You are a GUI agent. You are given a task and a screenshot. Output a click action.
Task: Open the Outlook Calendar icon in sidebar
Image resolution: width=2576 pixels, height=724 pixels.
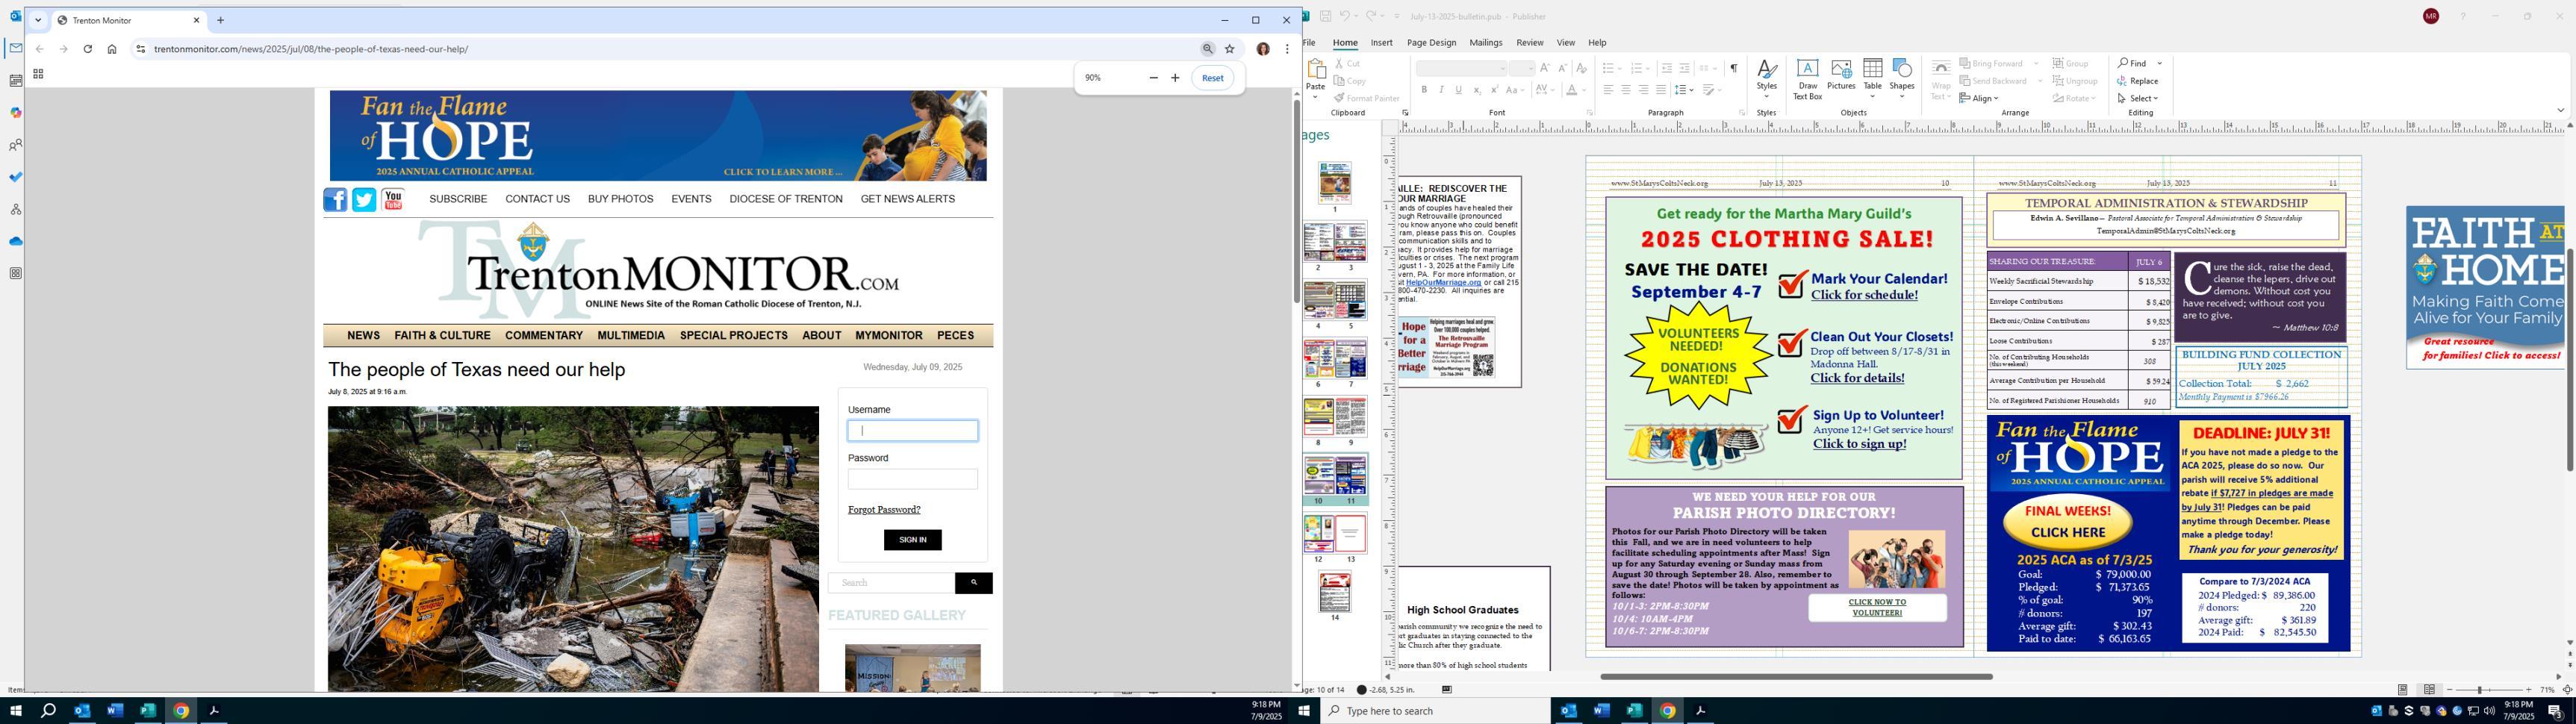point(16,81)
